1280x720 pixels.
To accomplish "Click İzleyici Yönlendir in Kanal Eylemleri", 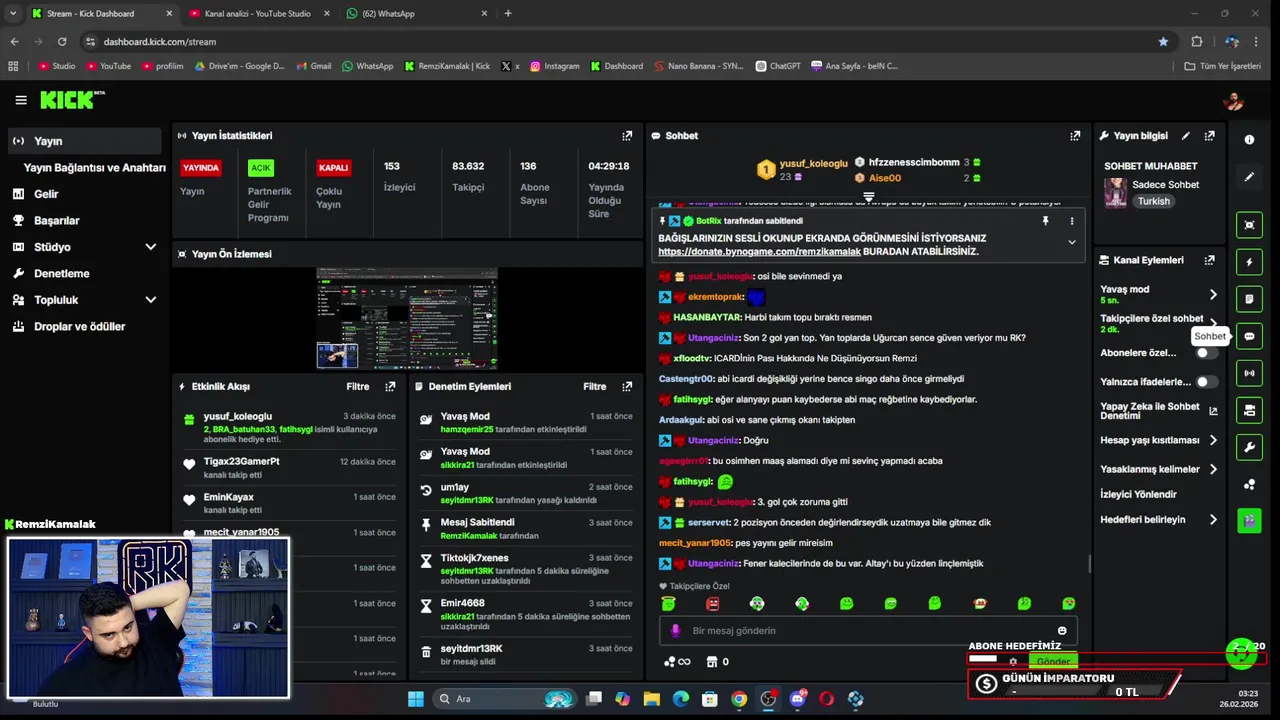I will pos(1138,494).
